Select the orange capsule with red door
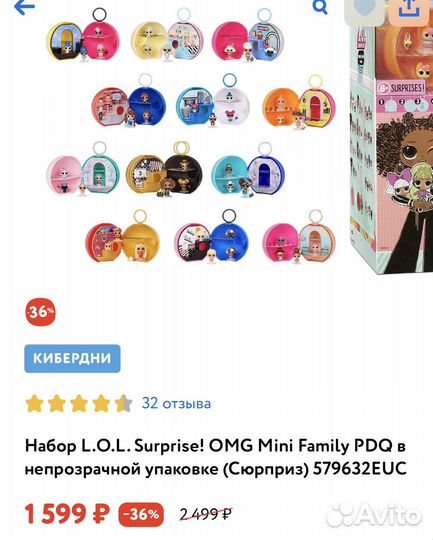The height and width of the screenshot is (540, 433). click(299, 103)
